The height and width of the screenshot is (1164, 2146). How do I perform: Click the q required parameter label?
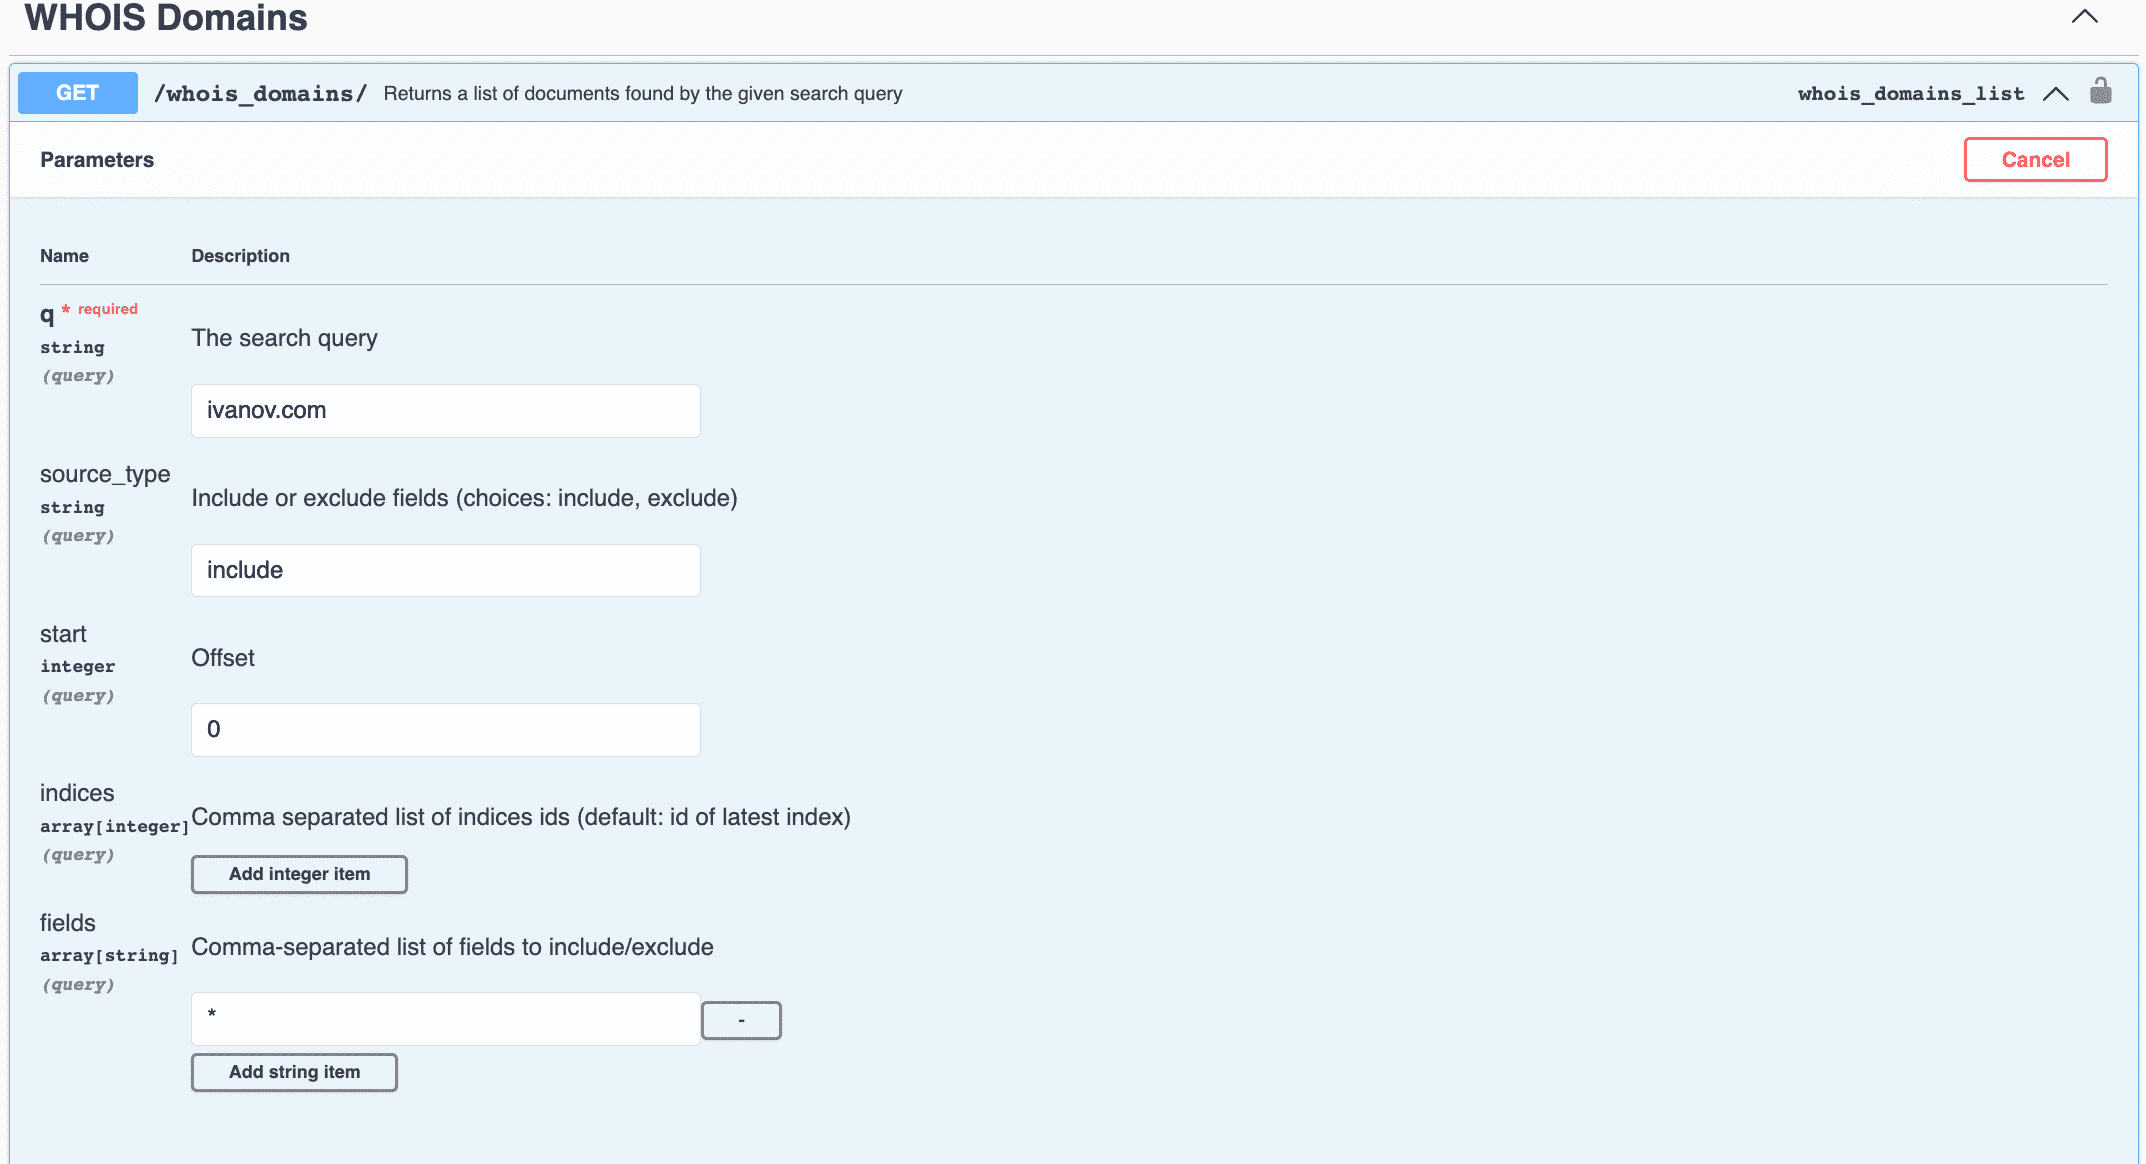47,316
